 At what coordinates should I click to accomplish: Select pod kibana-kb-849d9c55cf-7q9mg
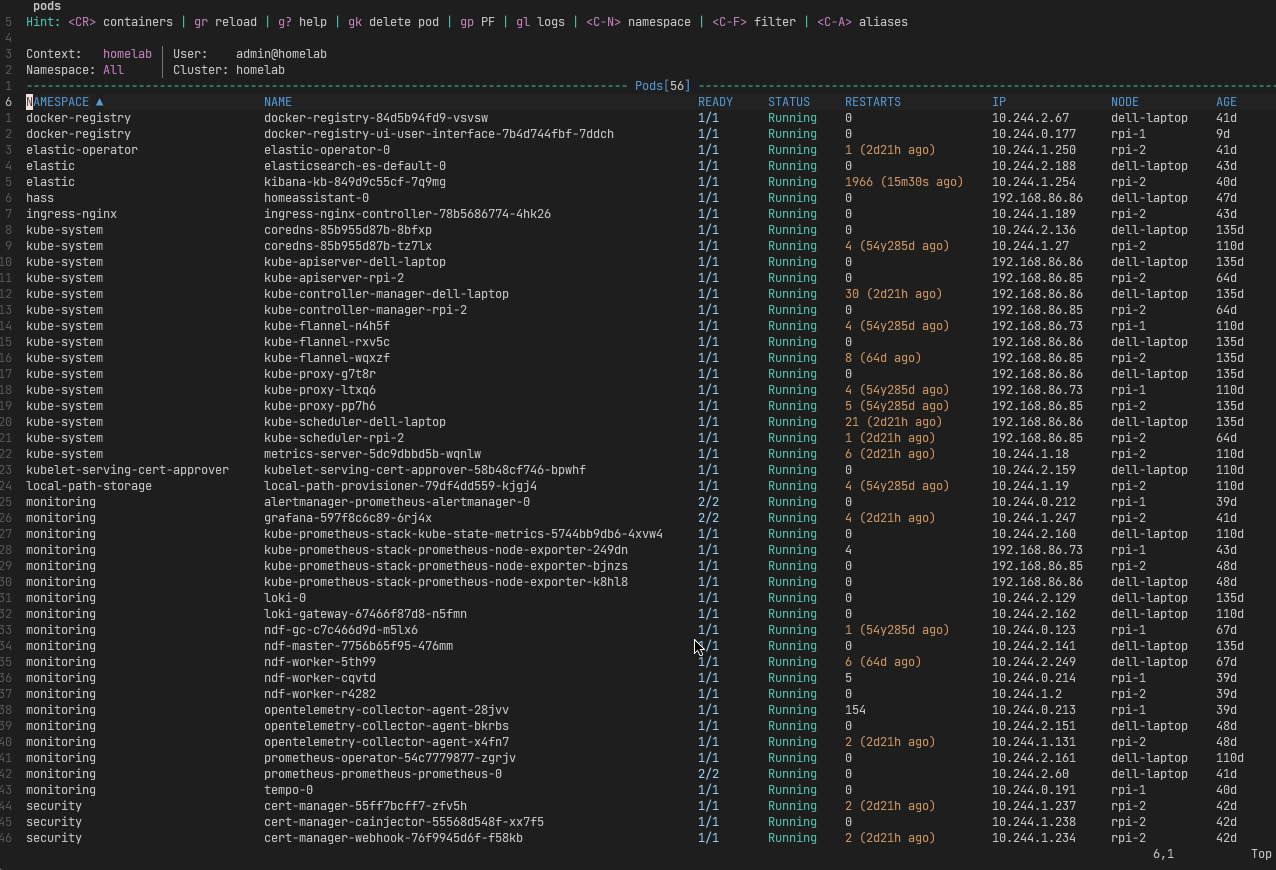(355, 182)
